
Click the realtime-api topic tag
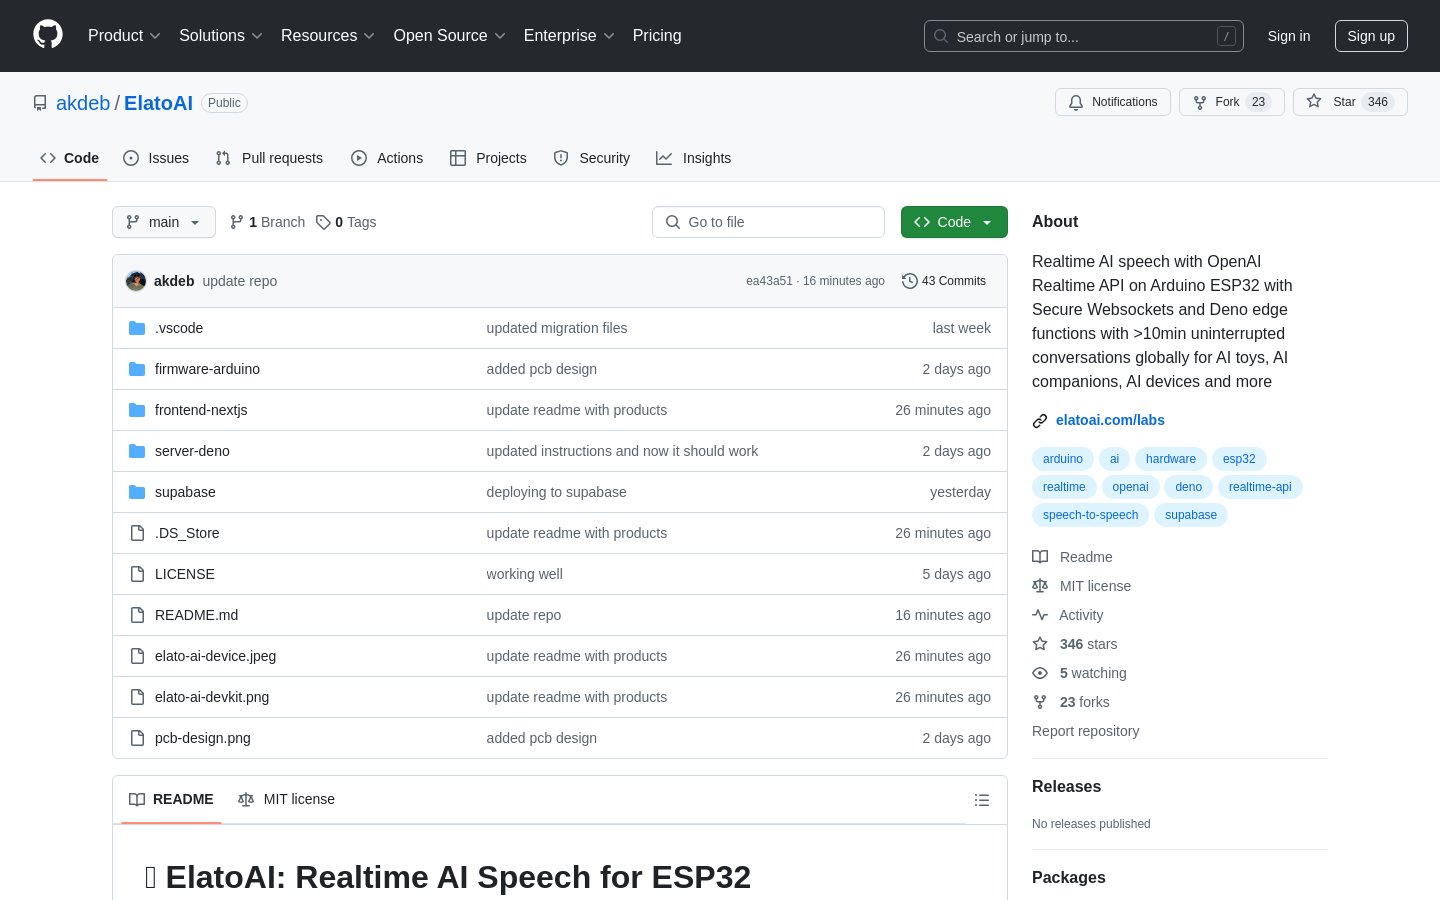1260,487
